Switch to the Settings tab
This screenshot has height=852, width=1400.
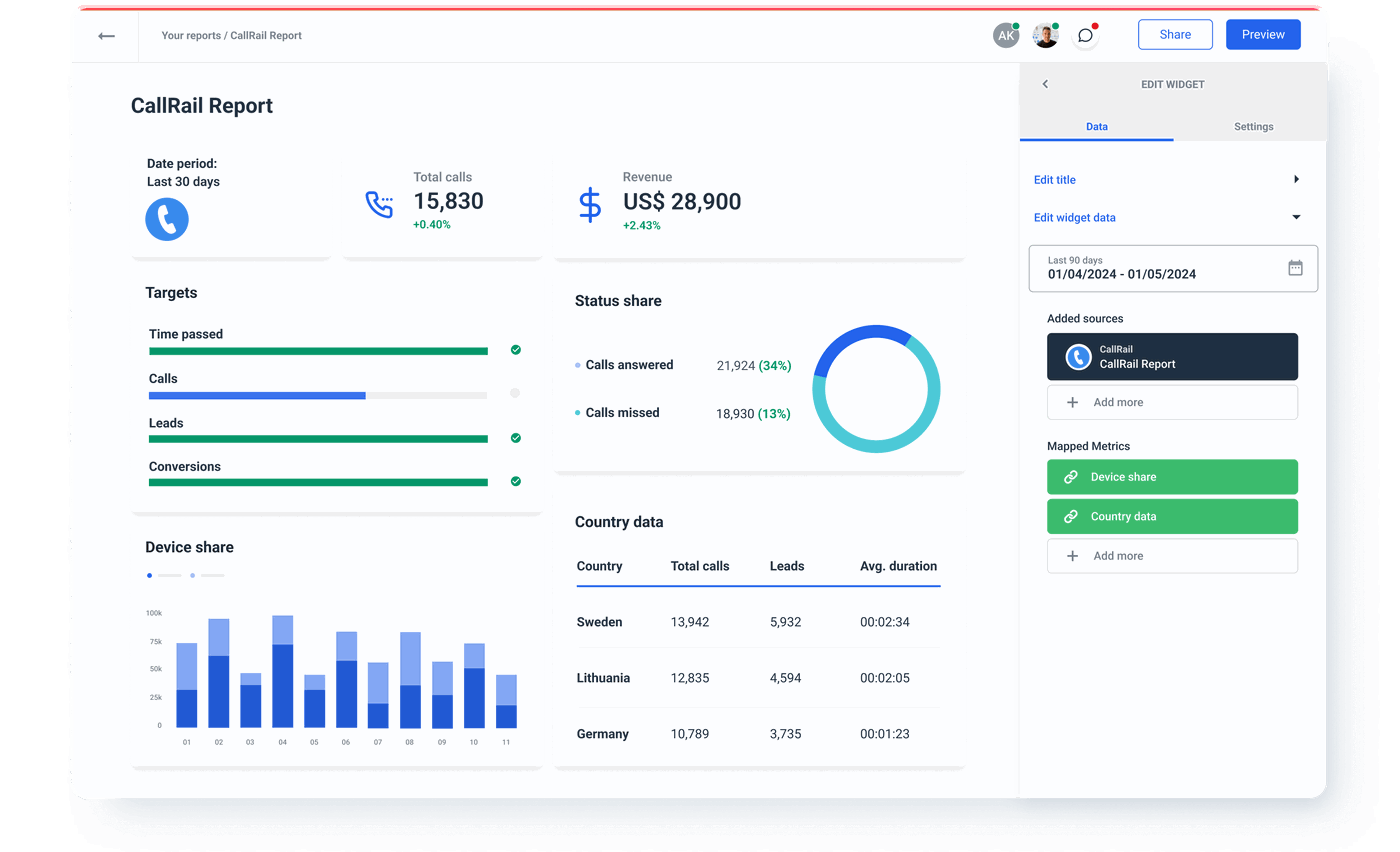pos(1253,127)
